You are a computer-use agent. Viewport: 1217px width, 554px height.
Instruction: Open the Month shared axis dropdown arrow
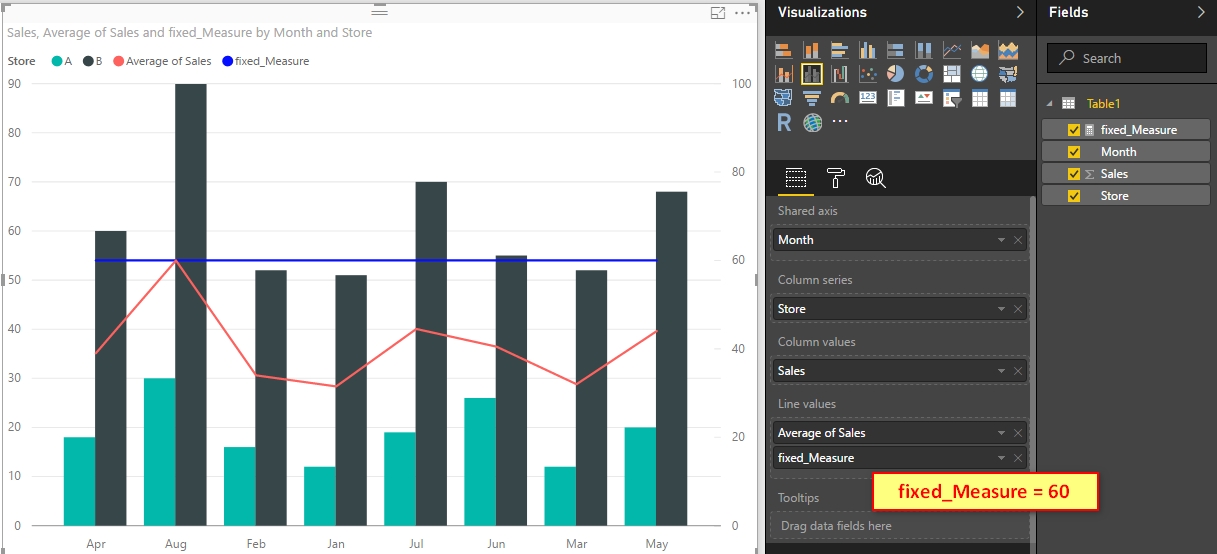1001,240
